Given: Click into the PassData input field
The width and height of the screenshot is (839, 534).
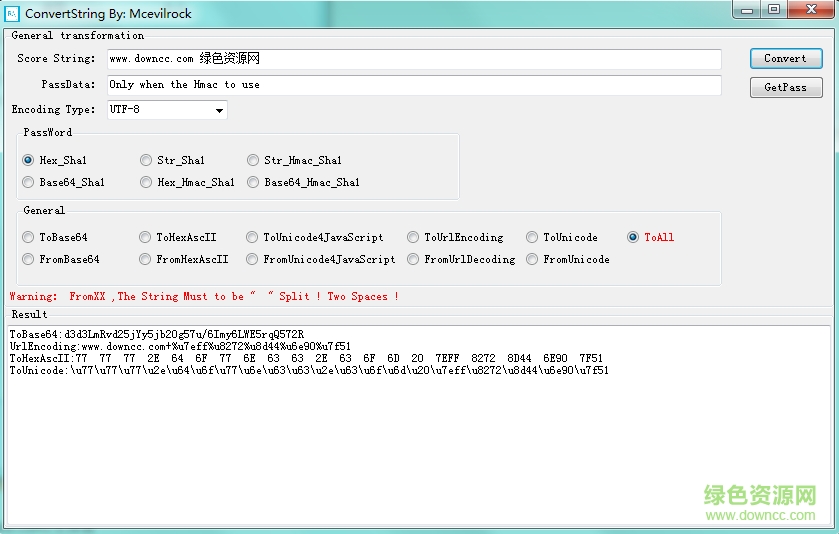Looking at the screenshot, I should 413,85.
